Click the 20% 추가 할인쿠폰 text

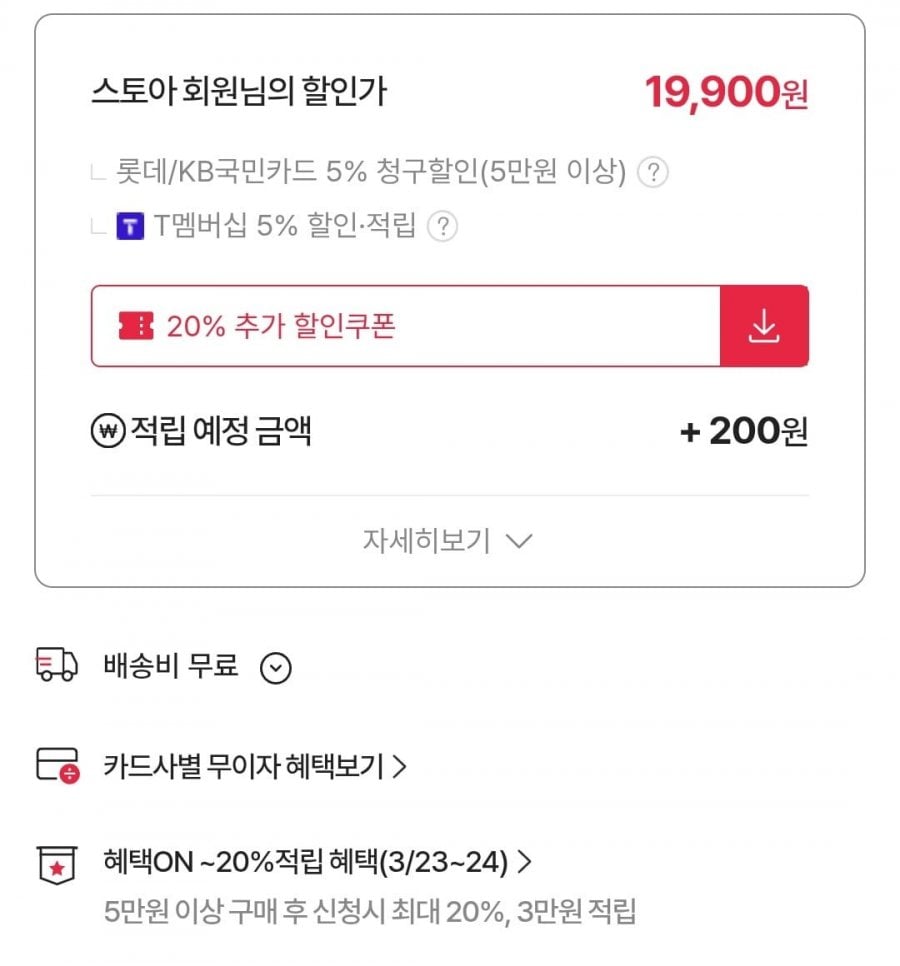pos(281,326)
